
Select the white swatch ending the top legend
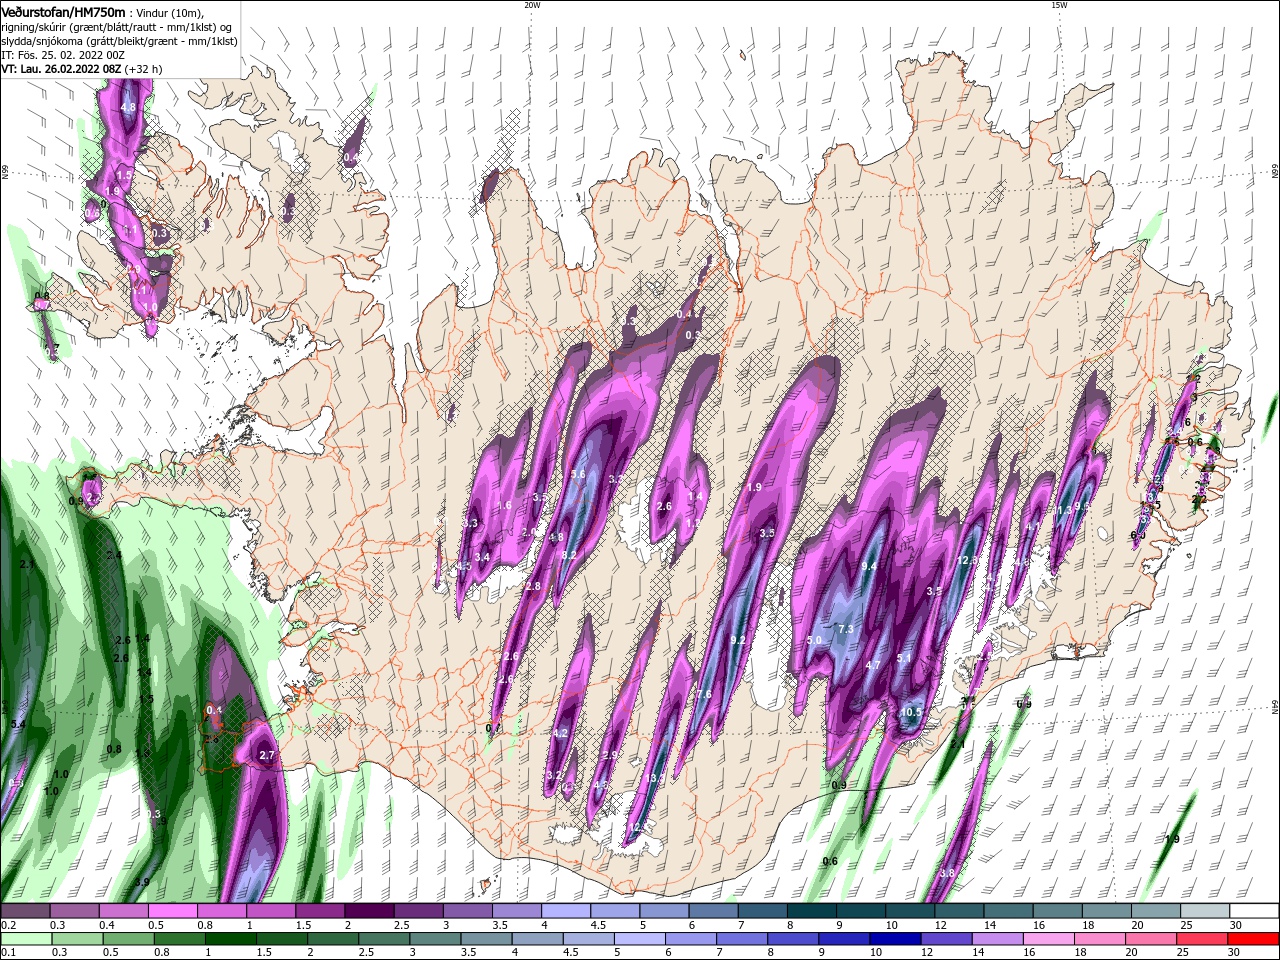tap(1254, 911)
